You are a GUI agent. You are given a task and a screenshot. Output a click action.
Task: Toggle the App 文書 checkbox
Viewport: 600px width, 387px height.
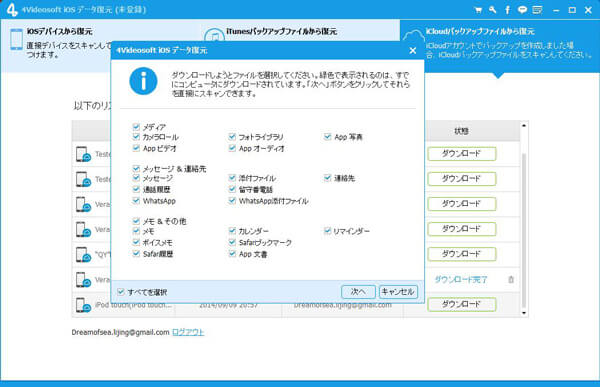(x=232, y=254)
